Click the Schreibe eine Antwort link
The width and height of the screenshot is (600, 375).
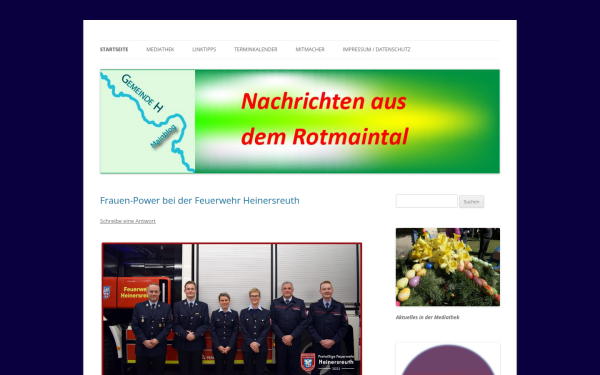pyautogui.click(x=128, y=221)
